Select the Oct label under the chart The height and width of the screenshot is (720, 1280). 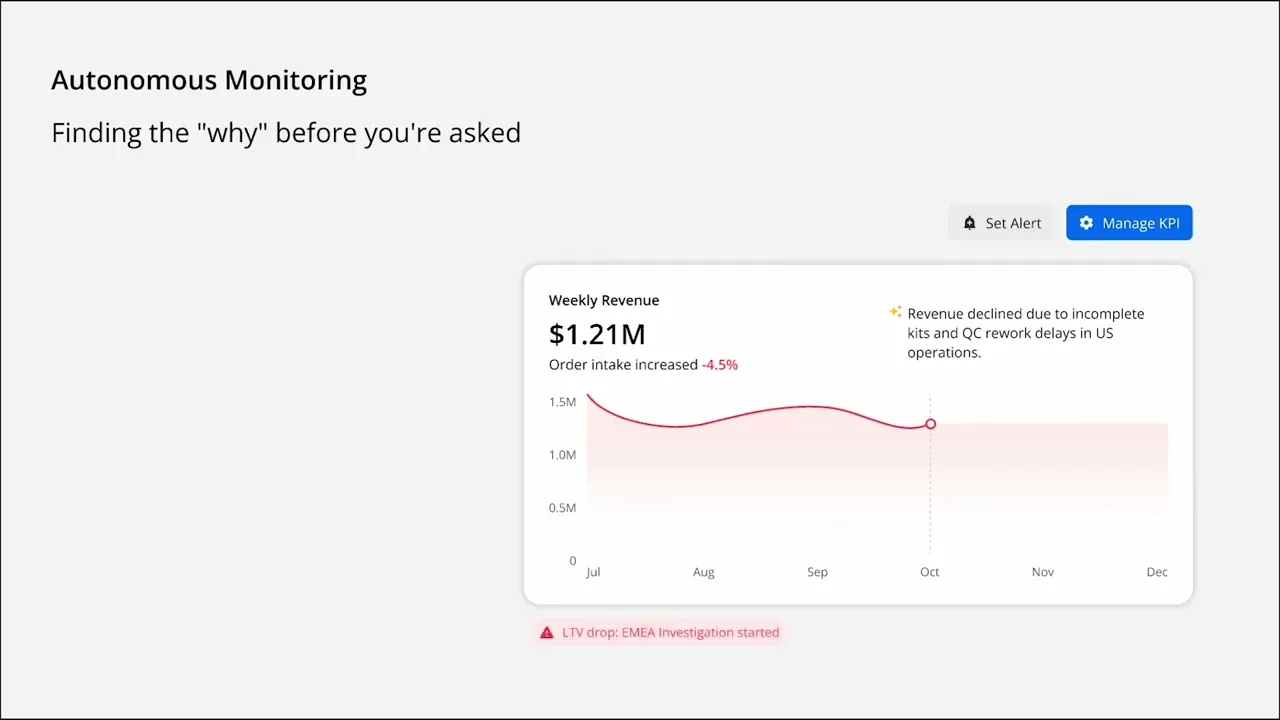930,572
